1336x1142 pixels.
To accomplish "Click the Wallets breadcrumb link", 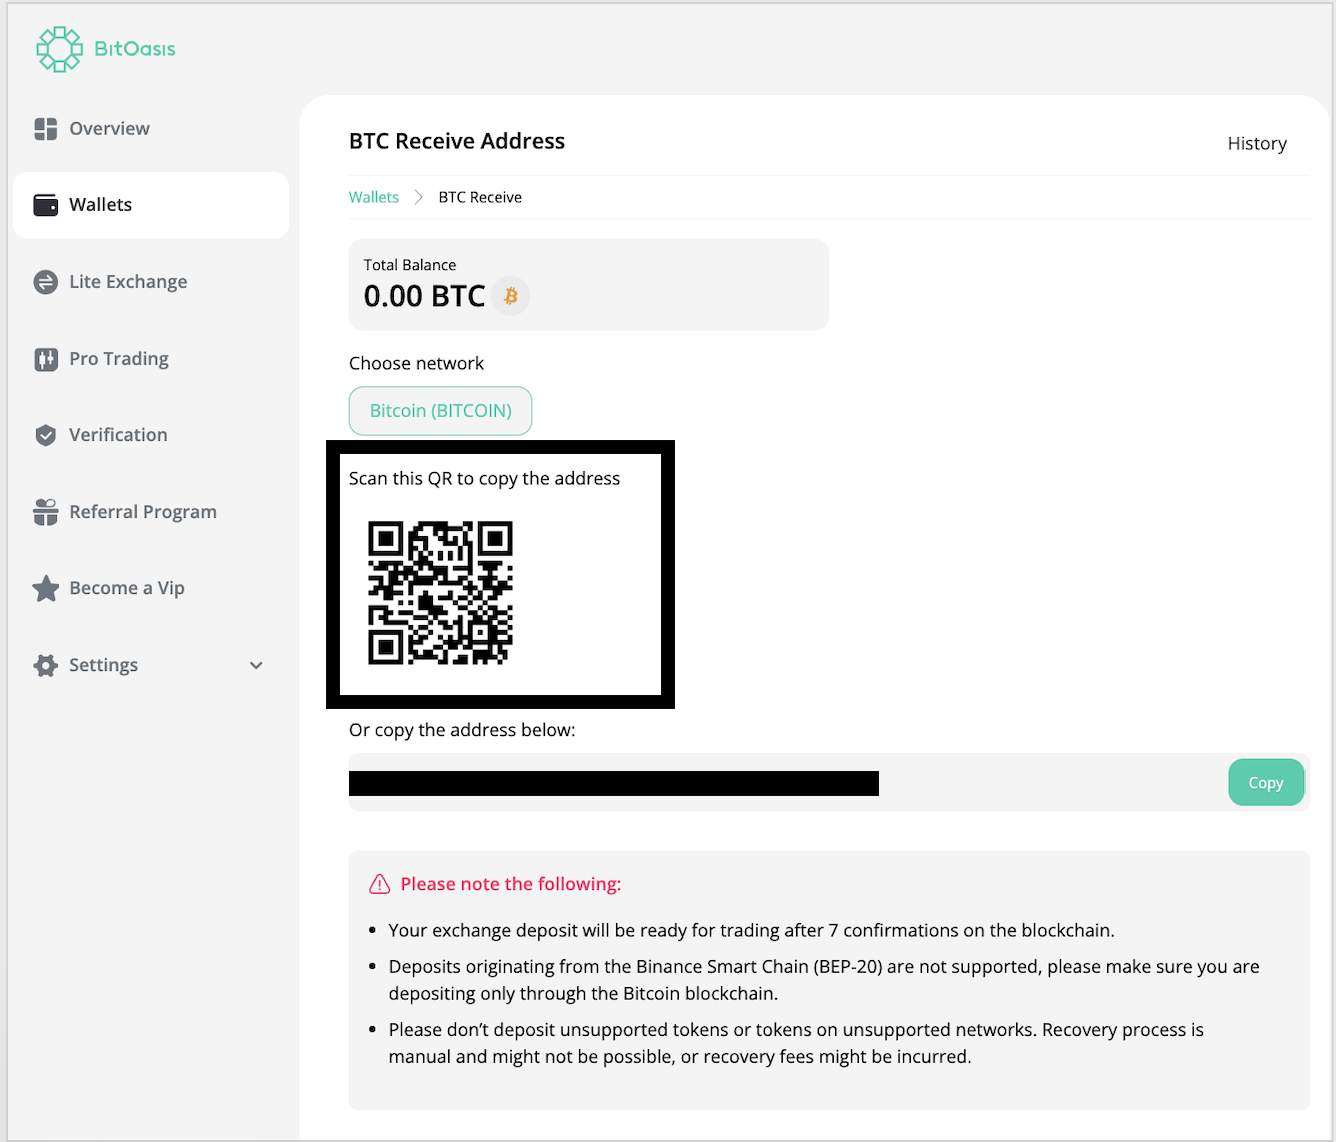I will (374, 197).
